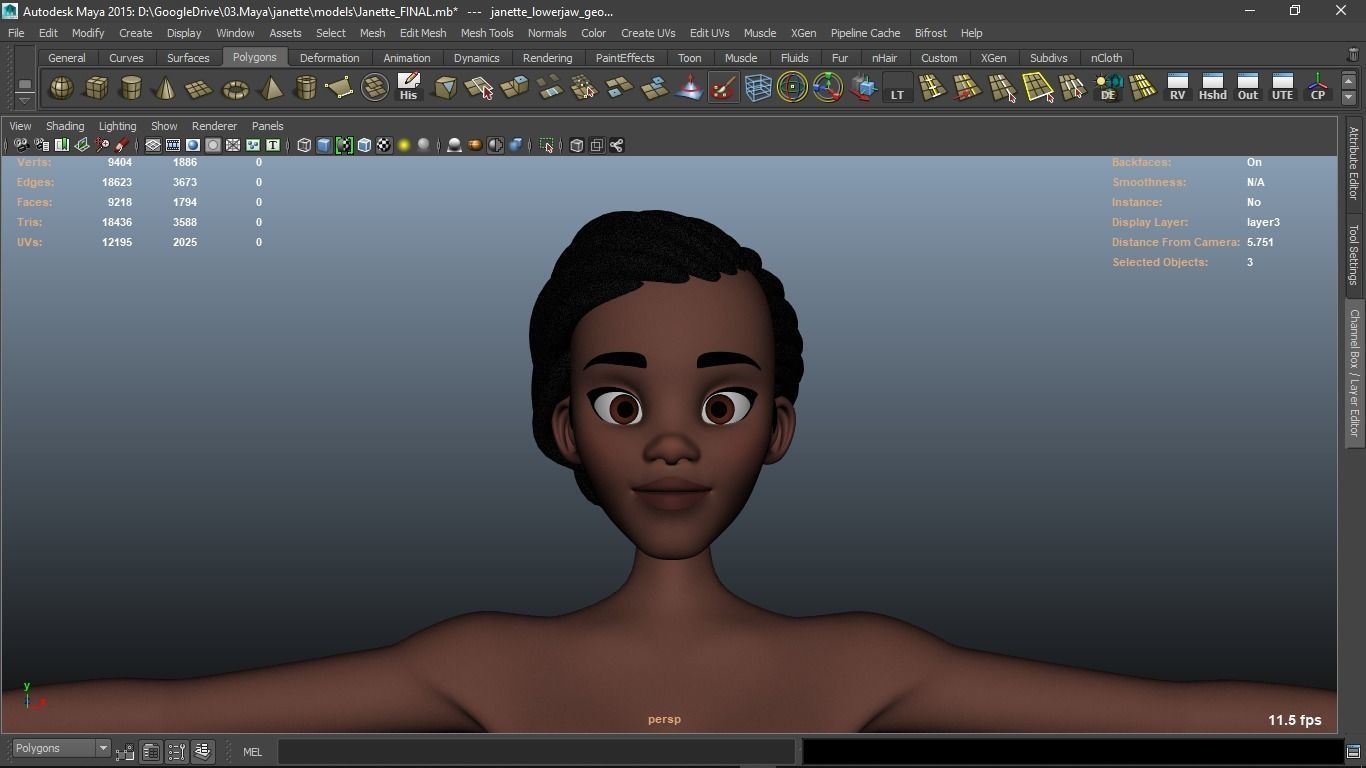Switch to the Custom shelf tab
This screenshot has width=1366, height=768.
click(939, 58)
